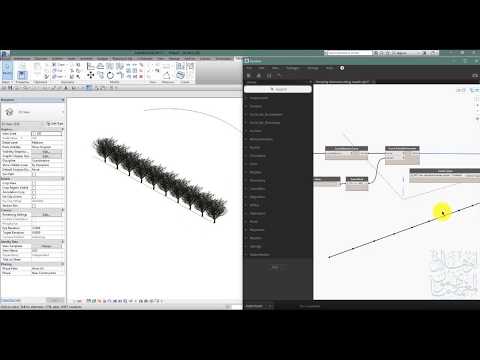Image resolution: width=480 pixels, height=360 pixels.
Task: Toggle Sun Path checkbox in Properties
Action: (34, 174)
